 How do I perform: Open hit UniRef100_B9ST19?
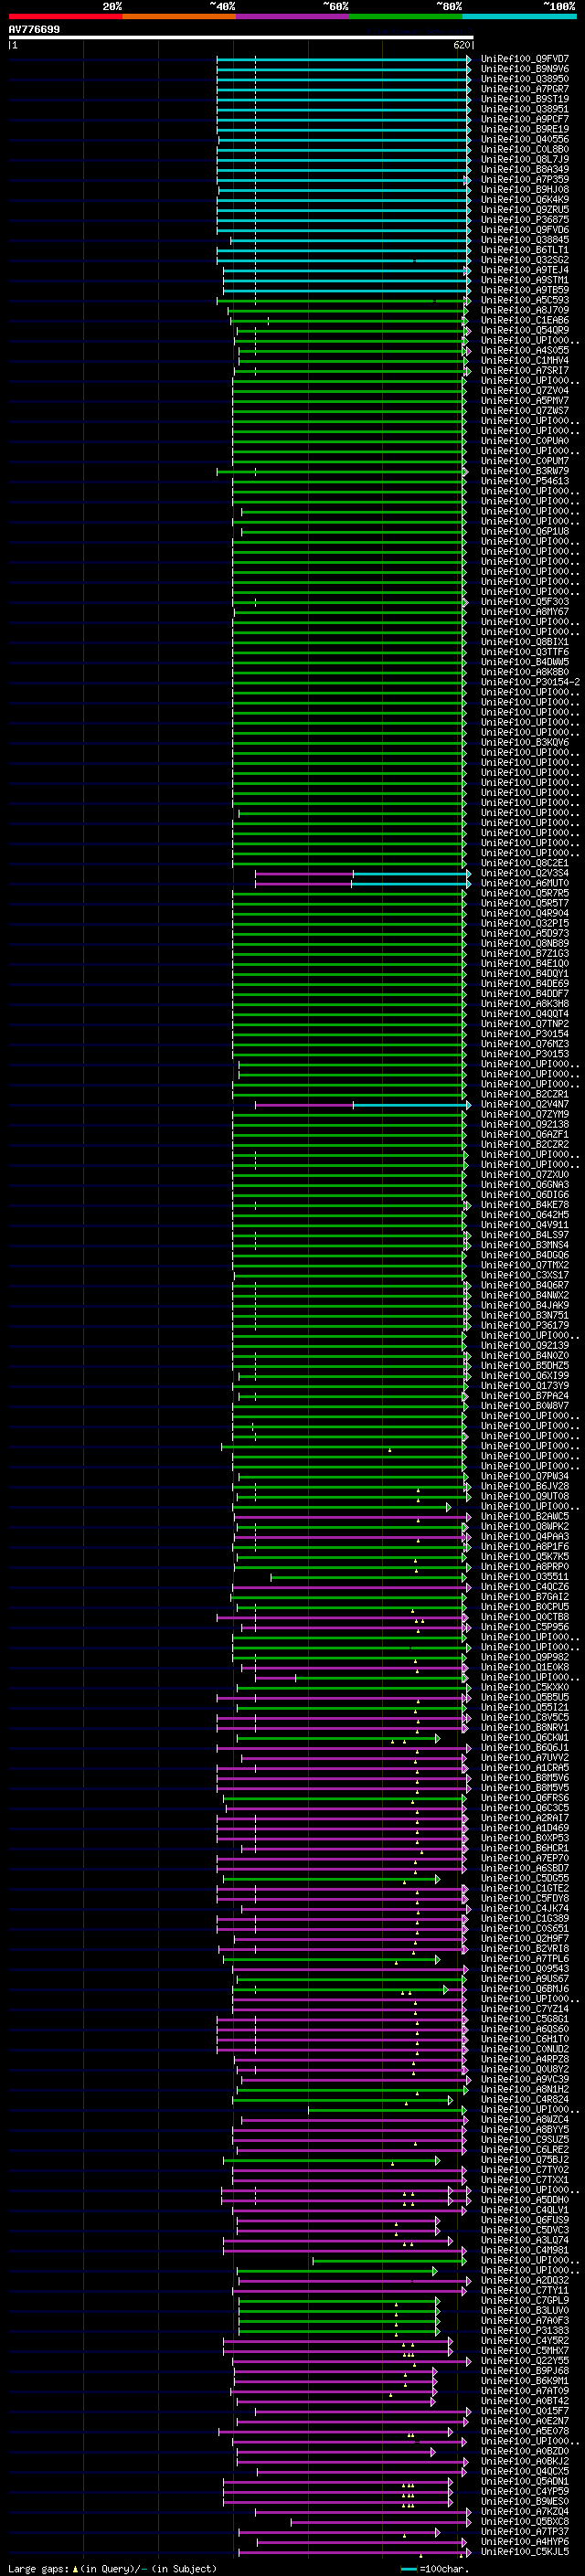[x=524, y=99]
